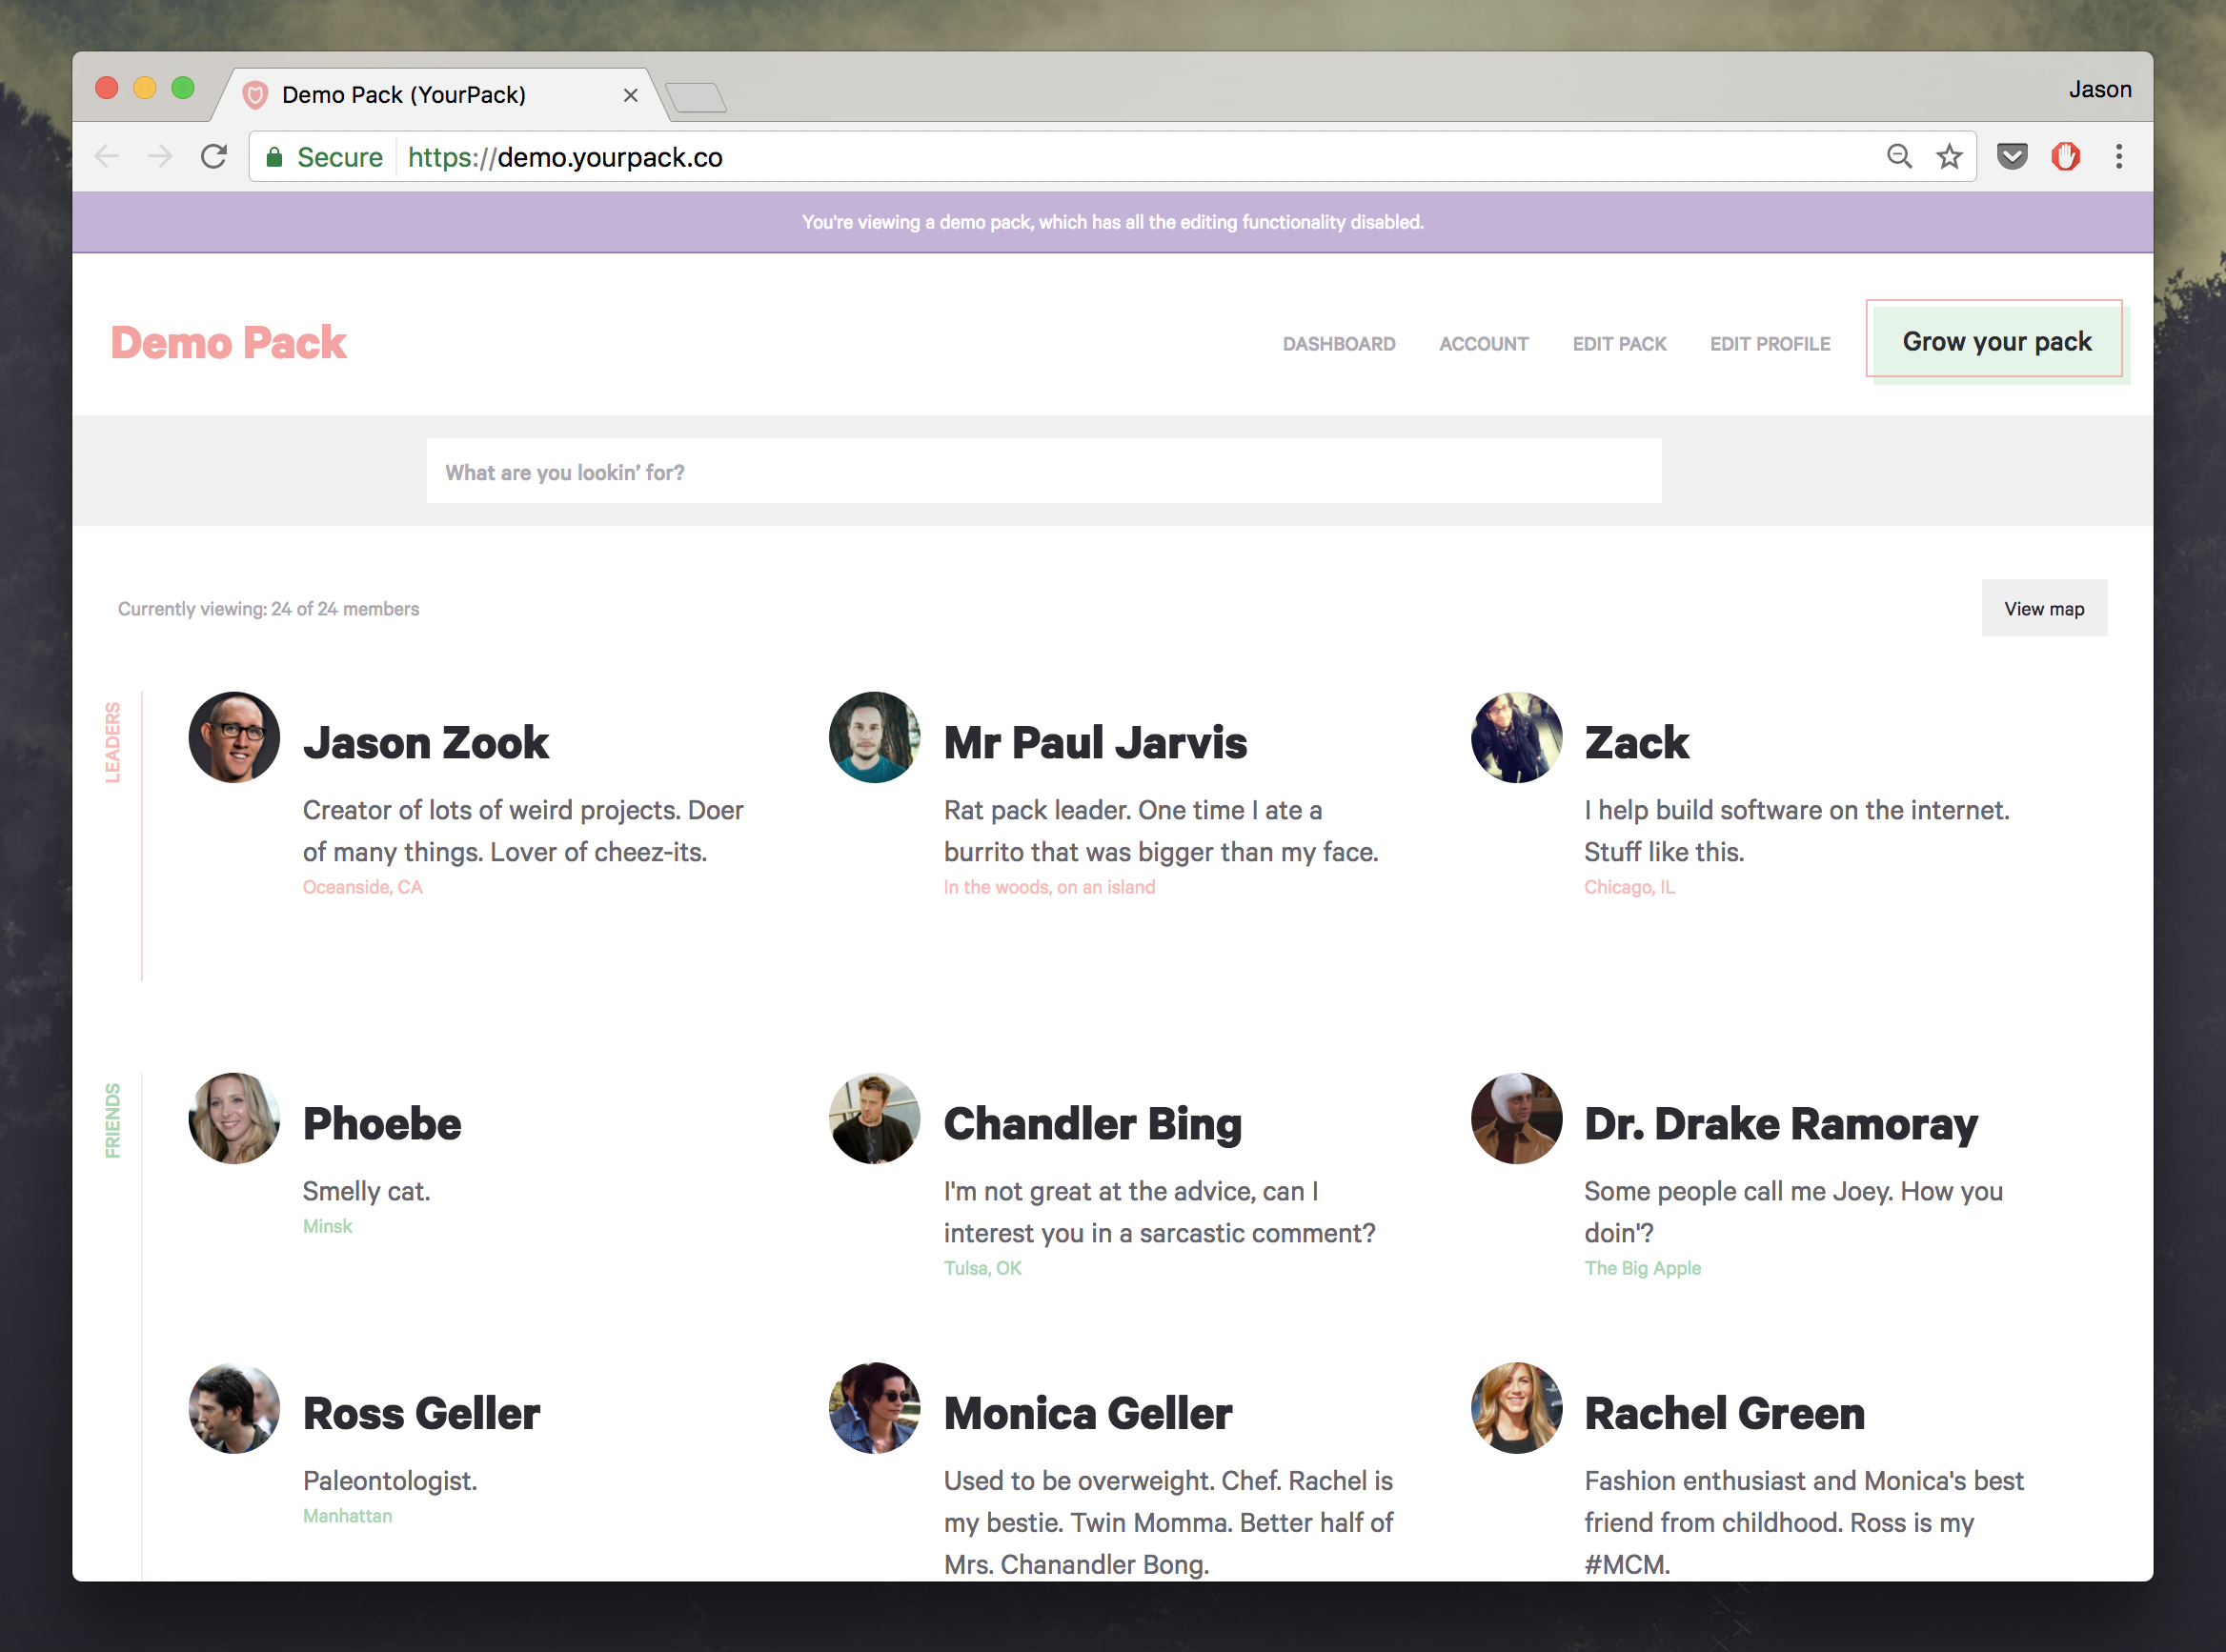This screenshot has width=2226, height=1652.
Task: Focus the 'What are you lookin' for?' search field
Action: coord(1043,472)
